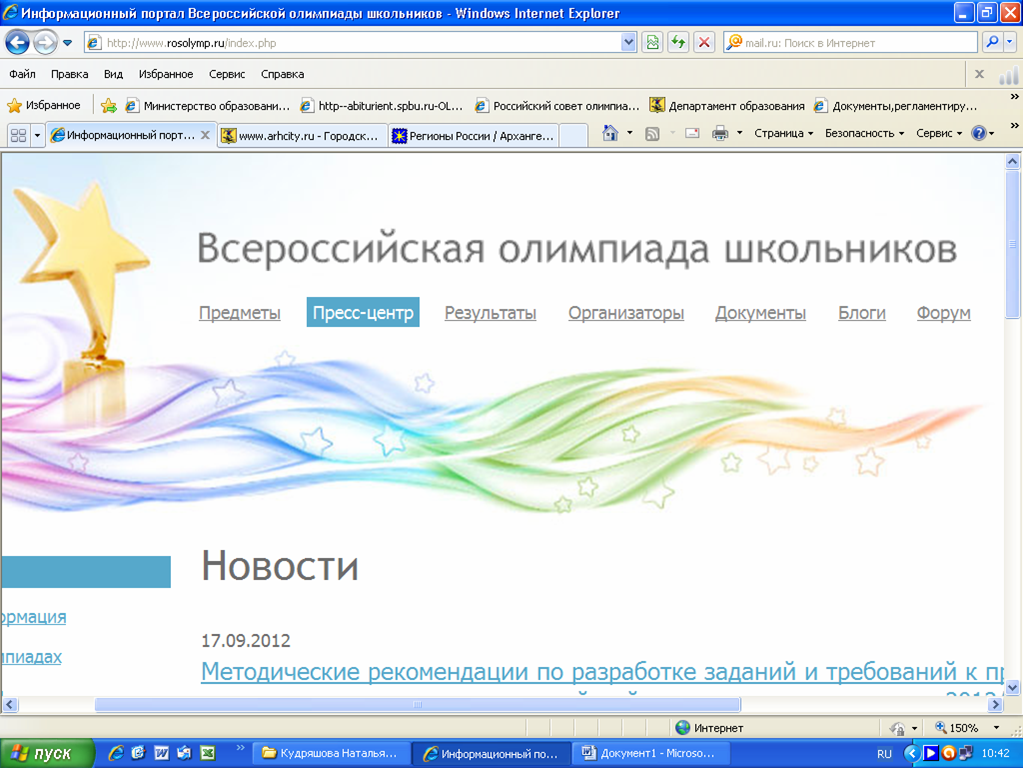
Task: Open the Страница dropdown menu
Action: 783,134
